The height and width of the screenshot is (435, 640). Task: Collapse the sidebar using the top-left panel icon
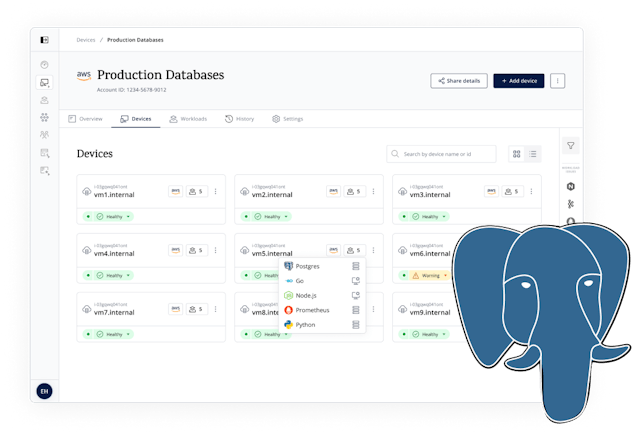[x=44, y=40]
